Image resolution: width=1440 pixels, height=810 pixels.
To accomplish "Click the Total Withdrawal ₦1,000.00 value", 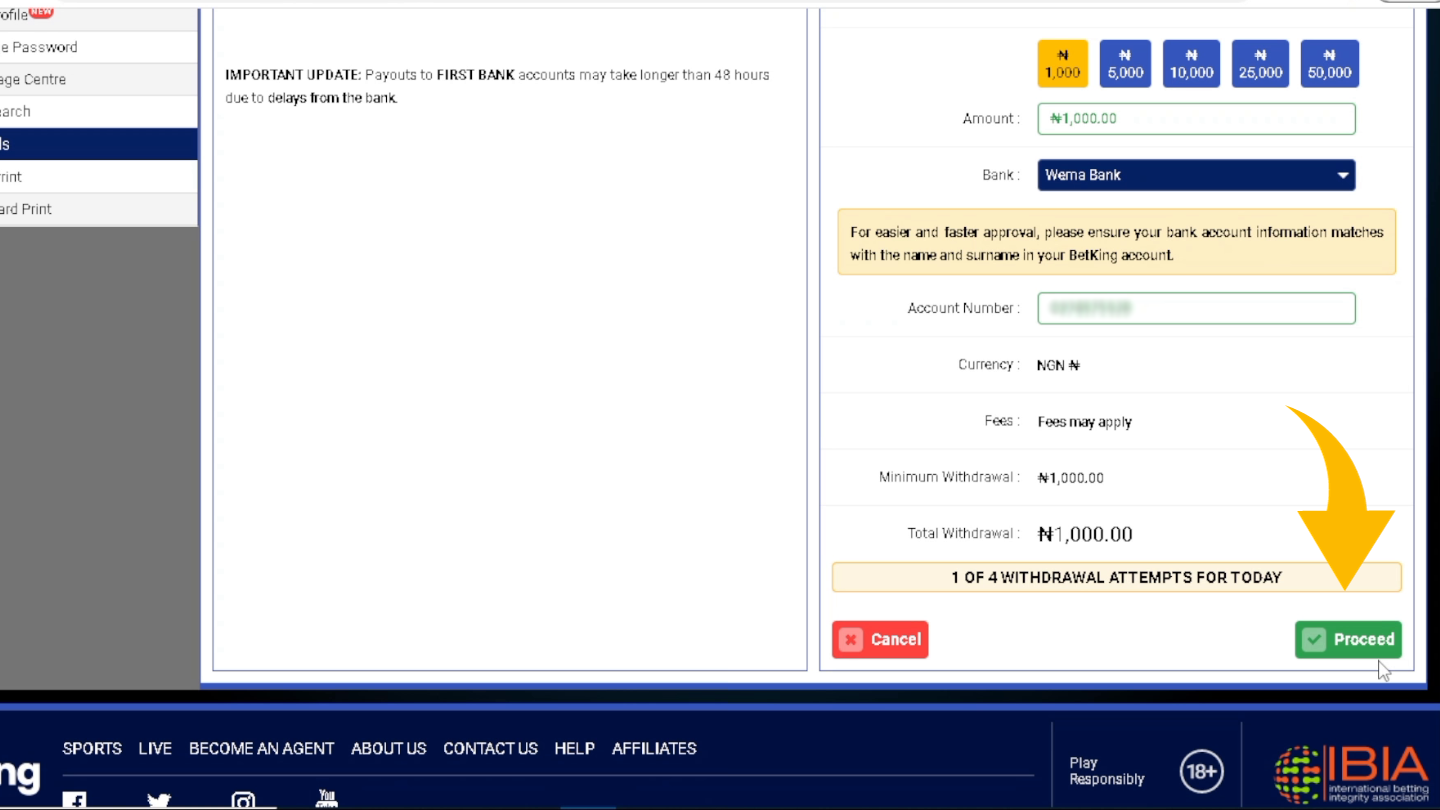I will (1085, 534).
